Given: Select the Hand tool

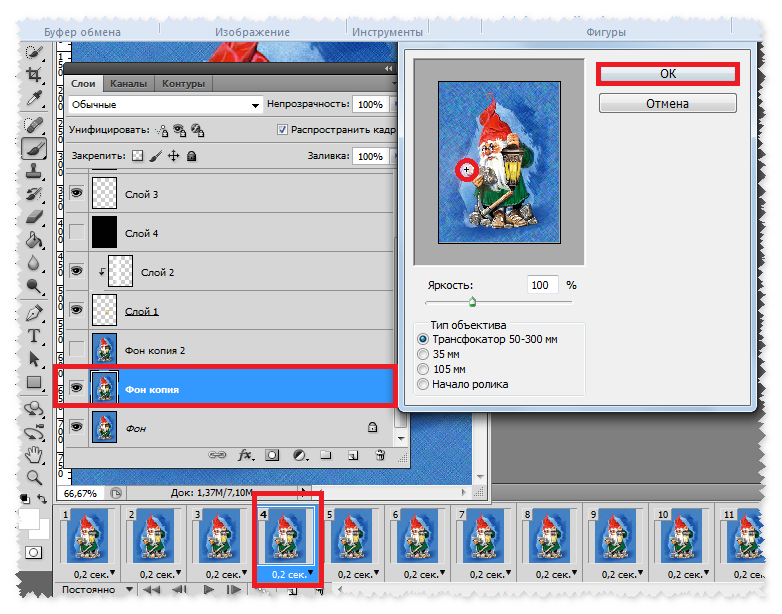Looking at the screenshot, I should pyautogui.click(x=34, y=455).
